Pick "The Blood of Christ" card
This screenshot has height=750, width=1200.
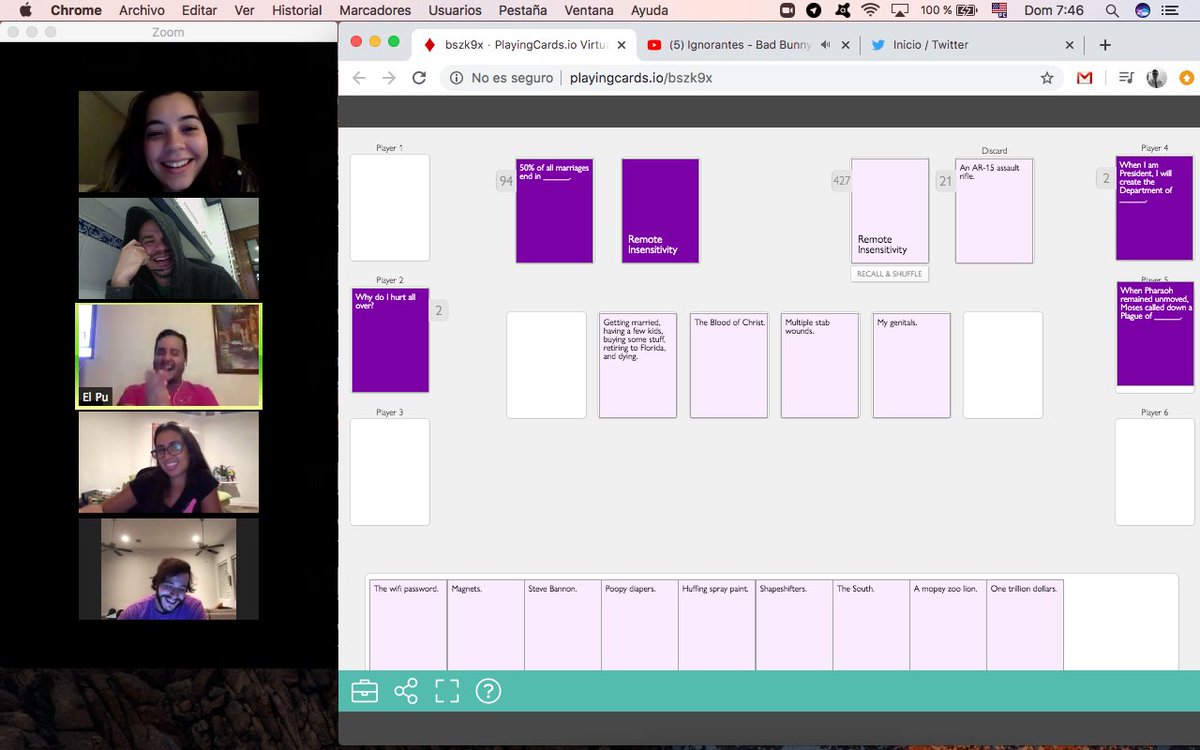(x=729, y=365)
